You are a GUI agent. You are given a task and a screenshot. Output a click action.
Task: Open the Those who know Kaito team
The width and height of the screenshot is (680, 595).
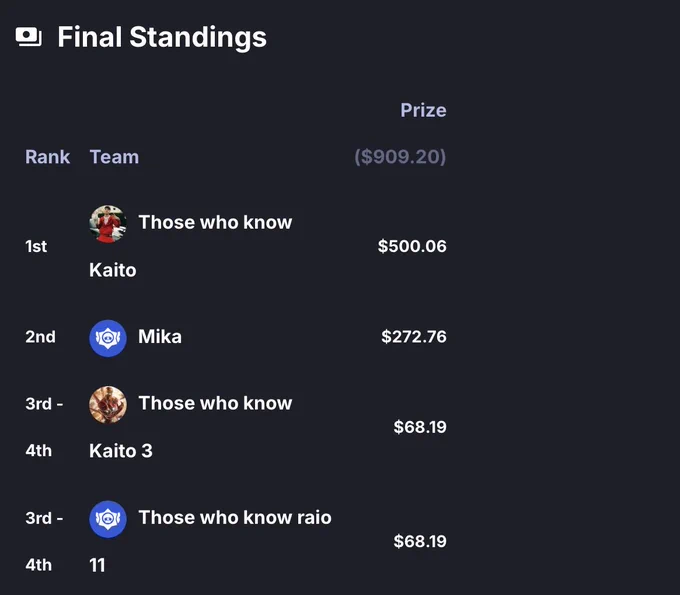pos(191,246)
